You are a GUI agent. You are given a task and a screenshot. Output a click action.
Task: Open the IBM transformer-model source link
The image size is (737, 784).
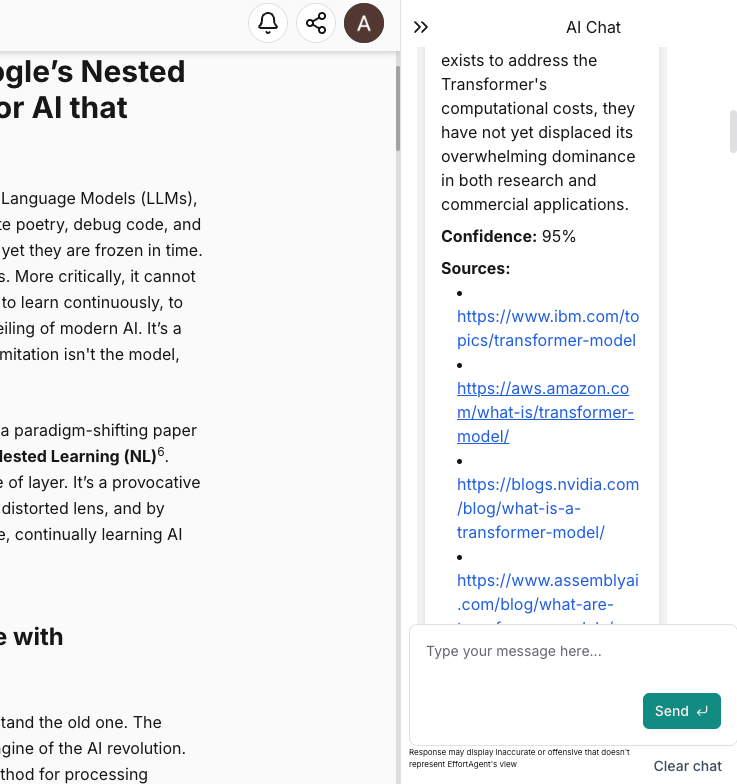pyautogui.click(x=547, y=328)
